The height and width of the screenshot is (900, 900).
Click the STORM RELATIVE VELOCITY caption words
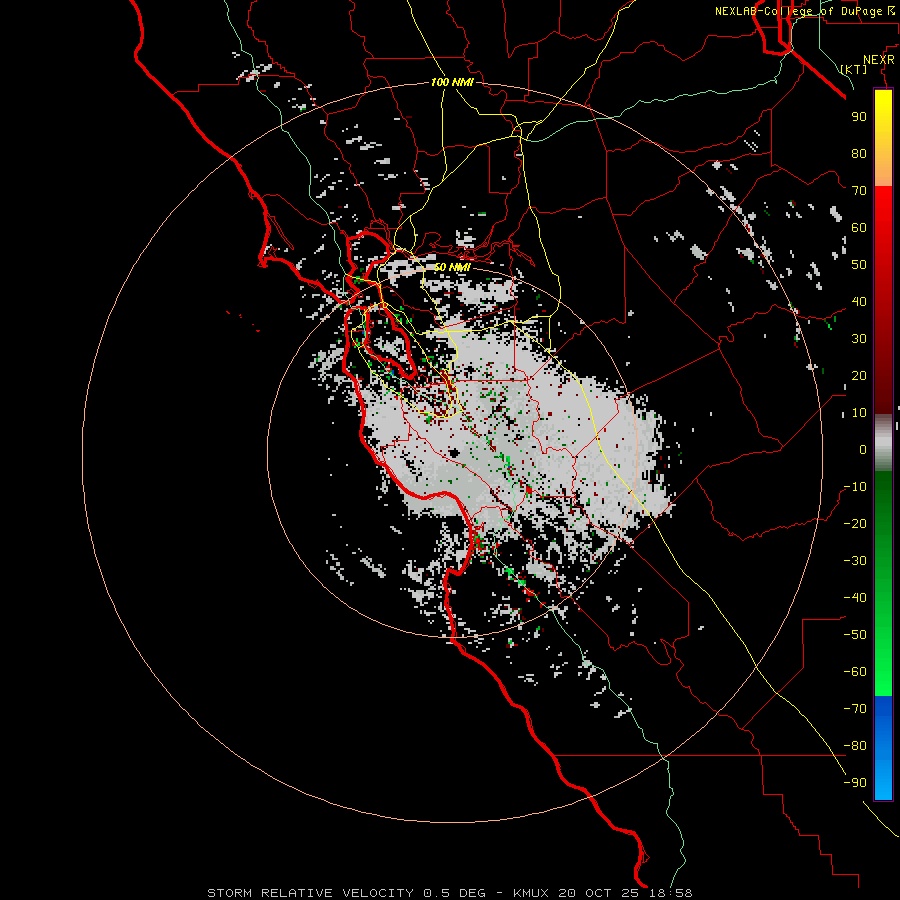pyautogui.click(x=310, y=893)
